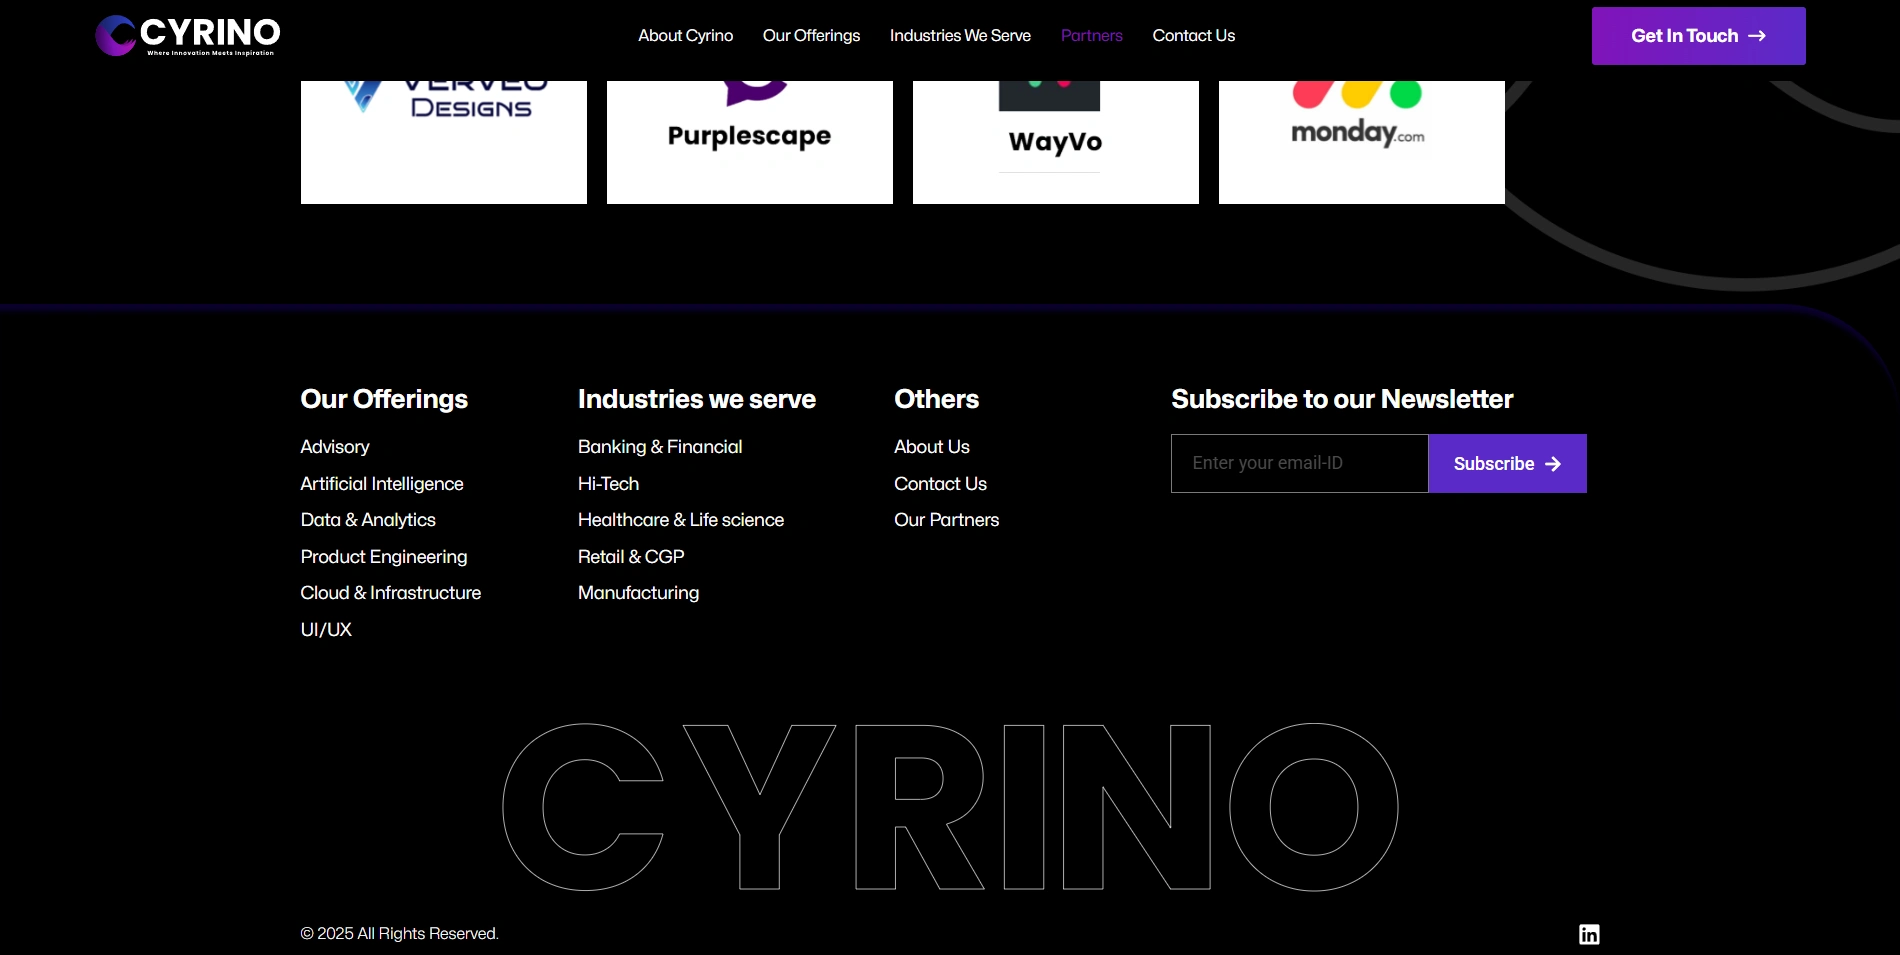Open Contact Us in top navigation
This screenshot has height=955, width=1900.
click(1194, 36)
